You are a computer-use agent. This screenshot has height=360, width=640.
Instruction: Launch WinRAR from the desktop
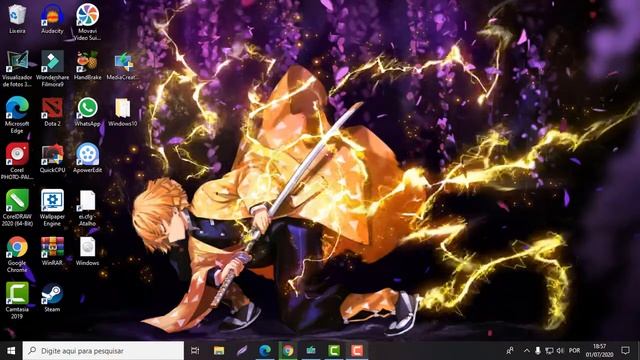click(x=52, y=251)
